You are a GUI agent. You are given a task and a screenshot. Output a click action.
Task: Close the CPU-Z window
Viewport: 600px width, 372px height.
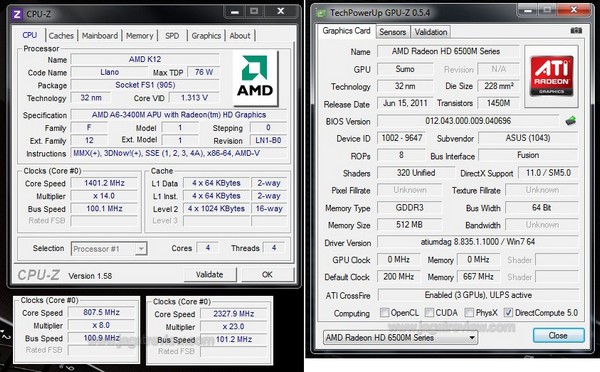pos(281,11)
